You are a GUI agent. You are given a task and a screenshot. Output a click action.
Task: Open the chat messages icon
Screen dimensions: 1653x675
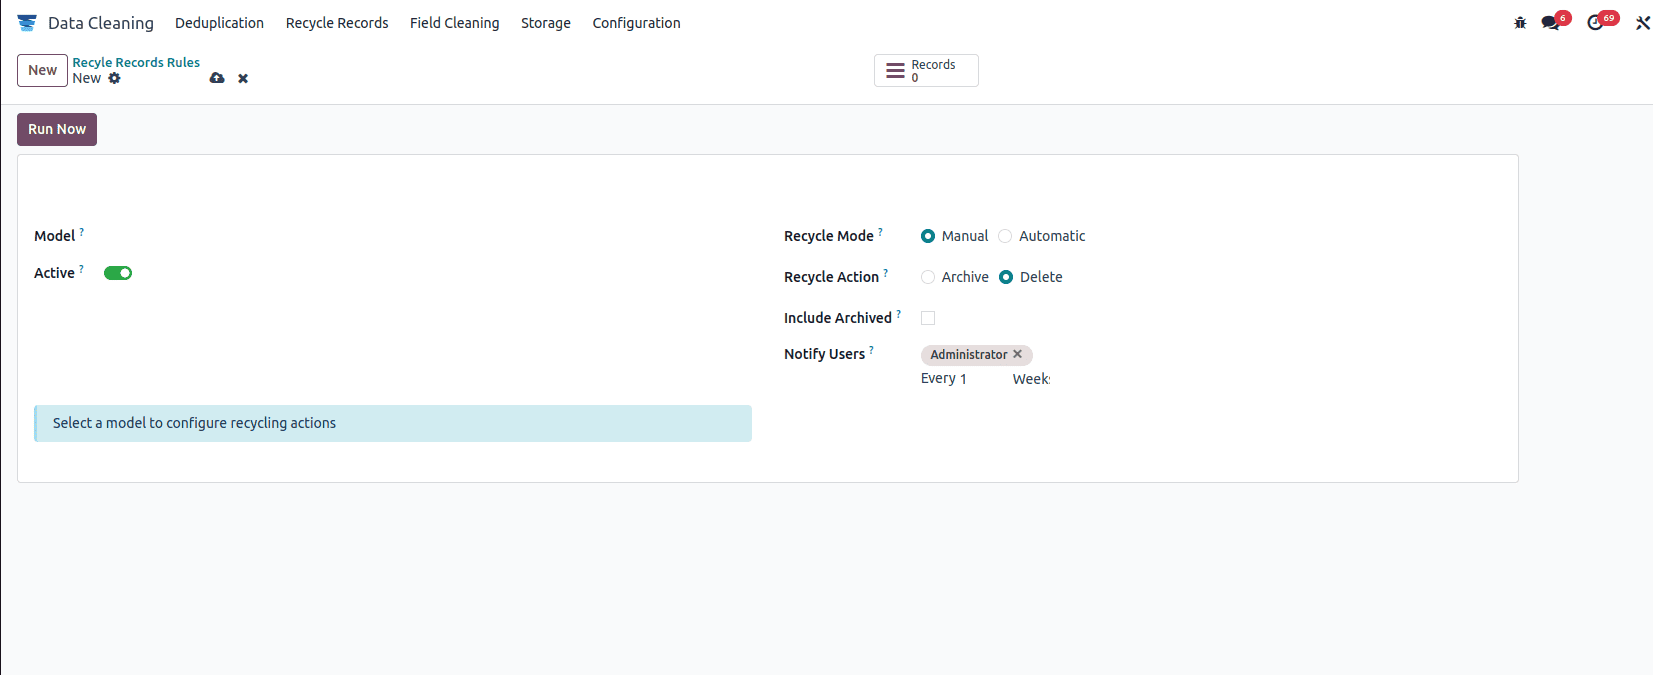click(1551, 23)
